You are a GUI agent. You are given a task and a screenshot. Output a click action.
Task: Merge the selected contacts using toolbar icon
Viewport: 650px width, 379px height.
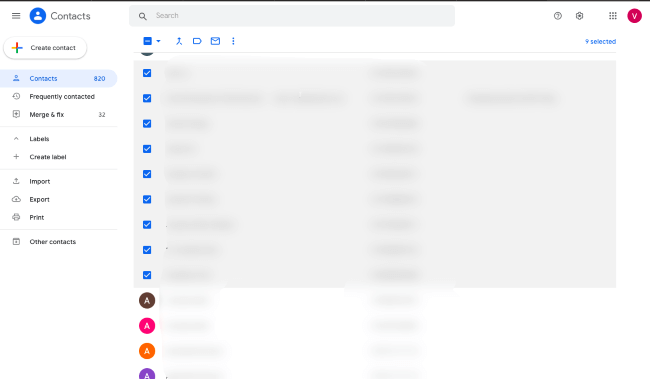point(179,41)
